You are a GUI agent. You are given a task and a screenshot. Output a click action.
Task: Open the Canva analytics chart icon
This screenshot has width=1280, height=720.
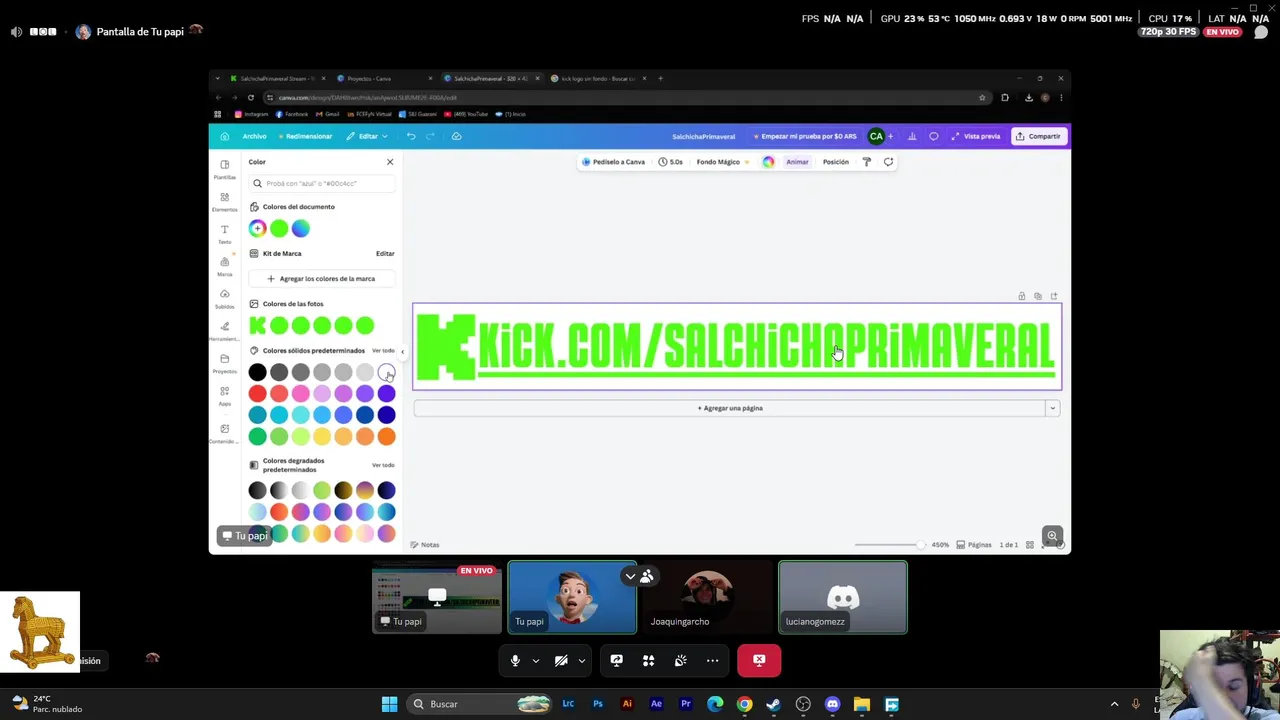click(912, 136)
